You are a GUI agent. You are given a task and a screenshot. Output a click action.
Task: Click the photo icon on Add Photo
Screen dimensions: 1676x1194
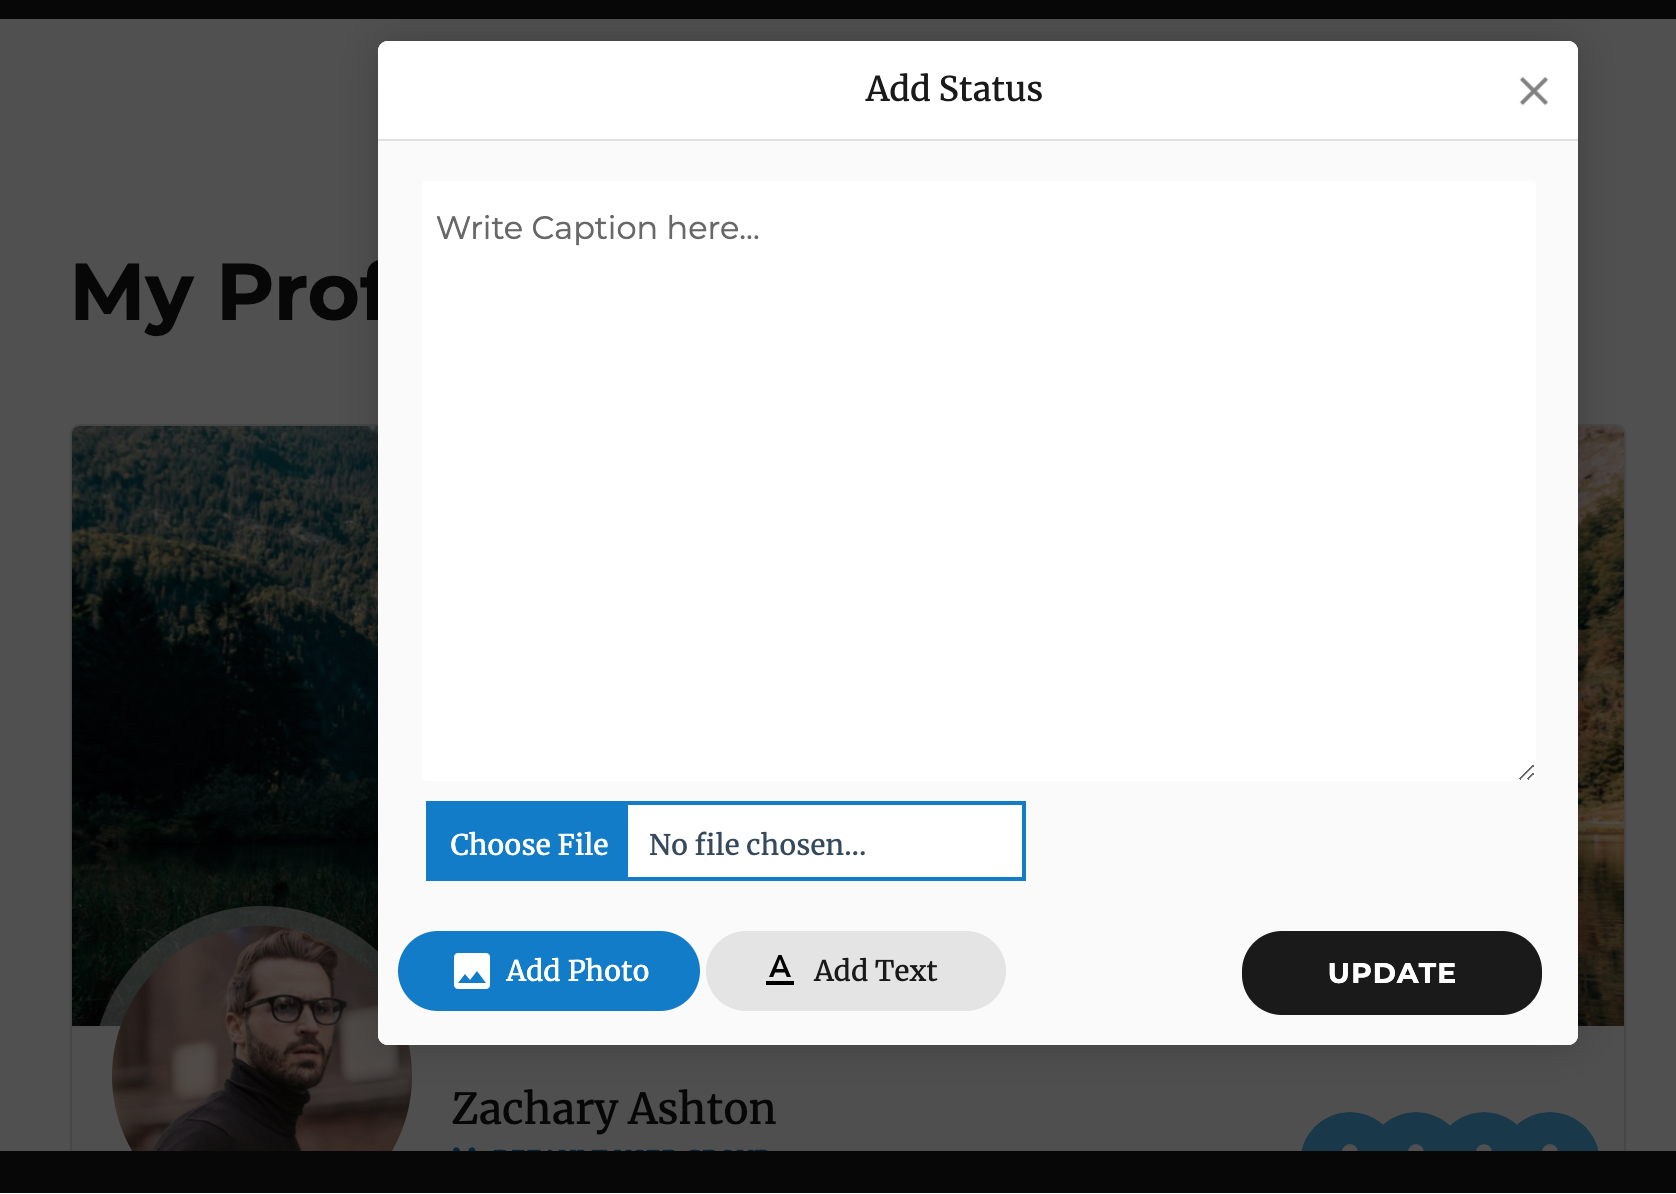coord(472,971)
